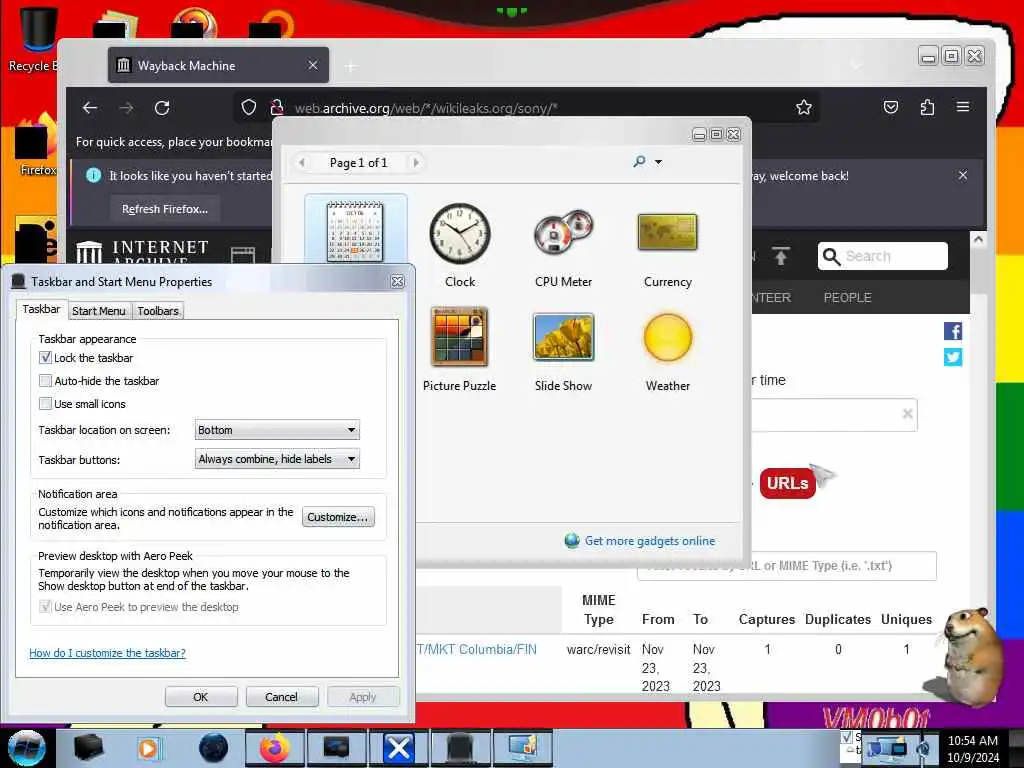Select the Wayback Machine browser tab
This screenshot has height=768, width=1024.
218,65
